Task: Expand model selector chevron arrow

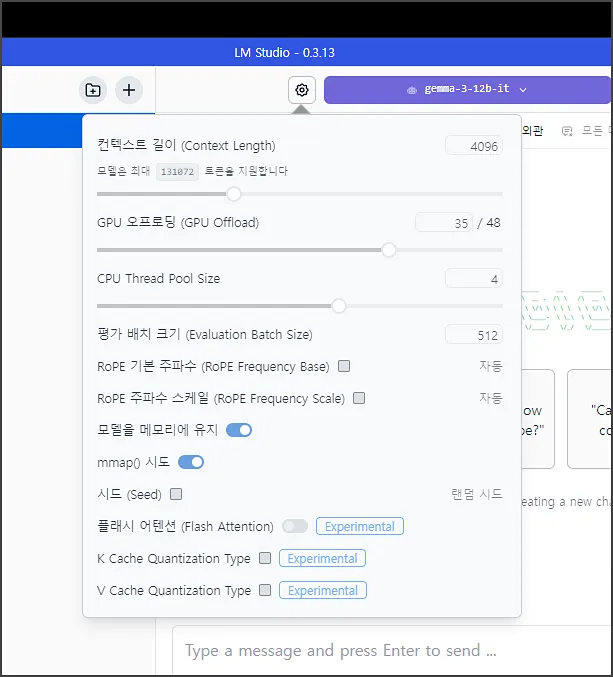Action: 523,90
